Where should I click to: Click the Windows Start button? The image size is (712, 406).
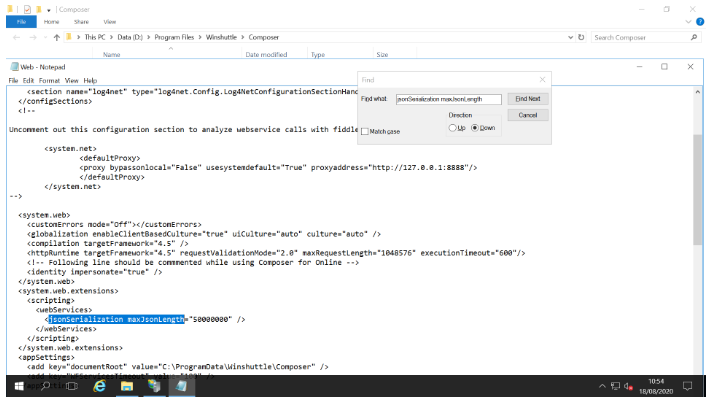[x=15, y=385]
